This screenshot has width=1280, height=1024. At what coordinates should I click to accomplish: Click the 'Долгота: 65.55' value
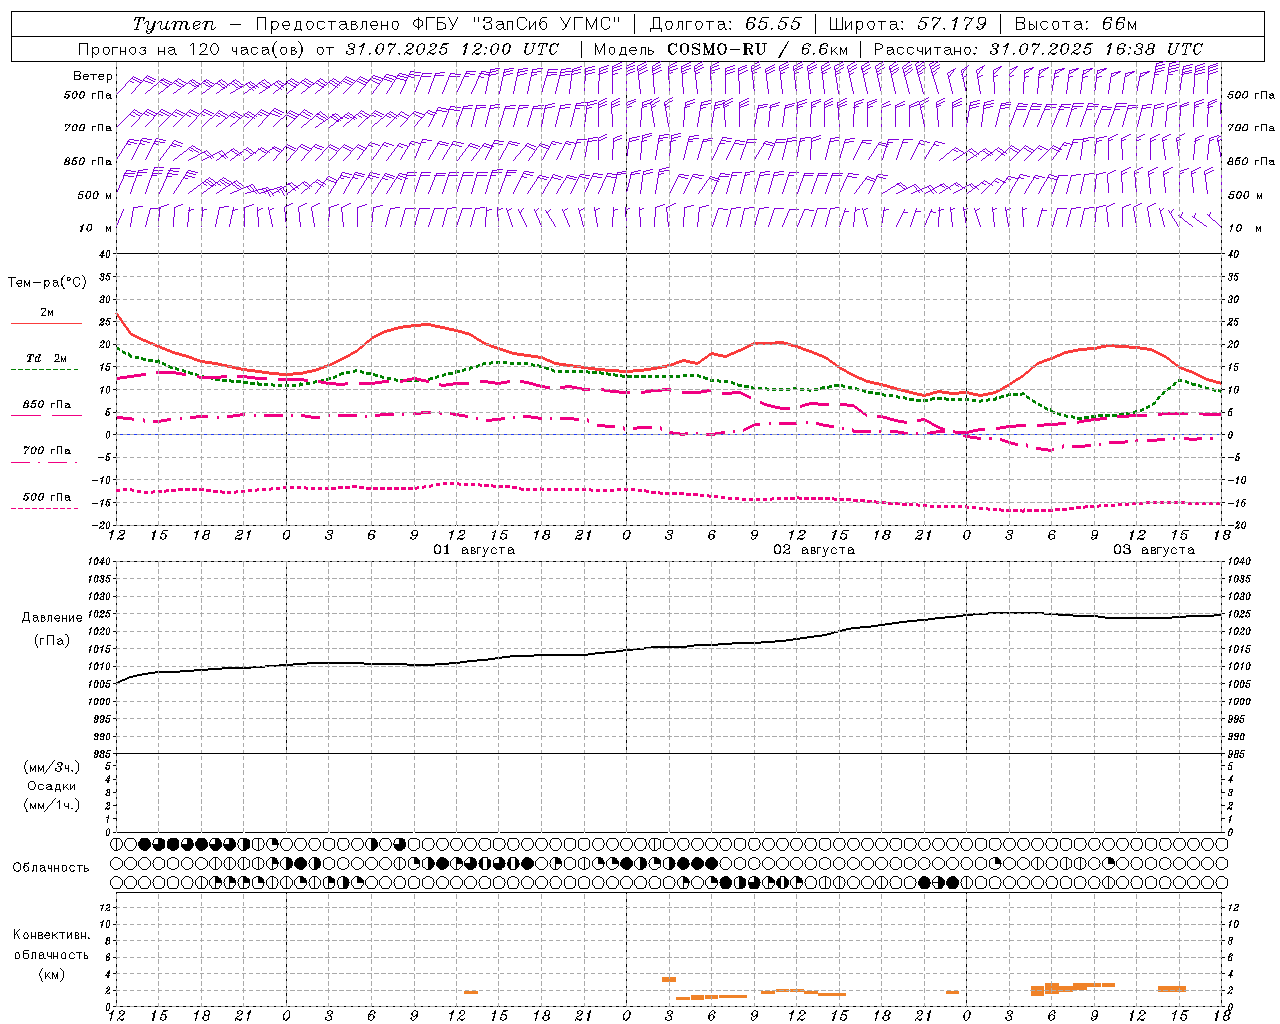725,24
